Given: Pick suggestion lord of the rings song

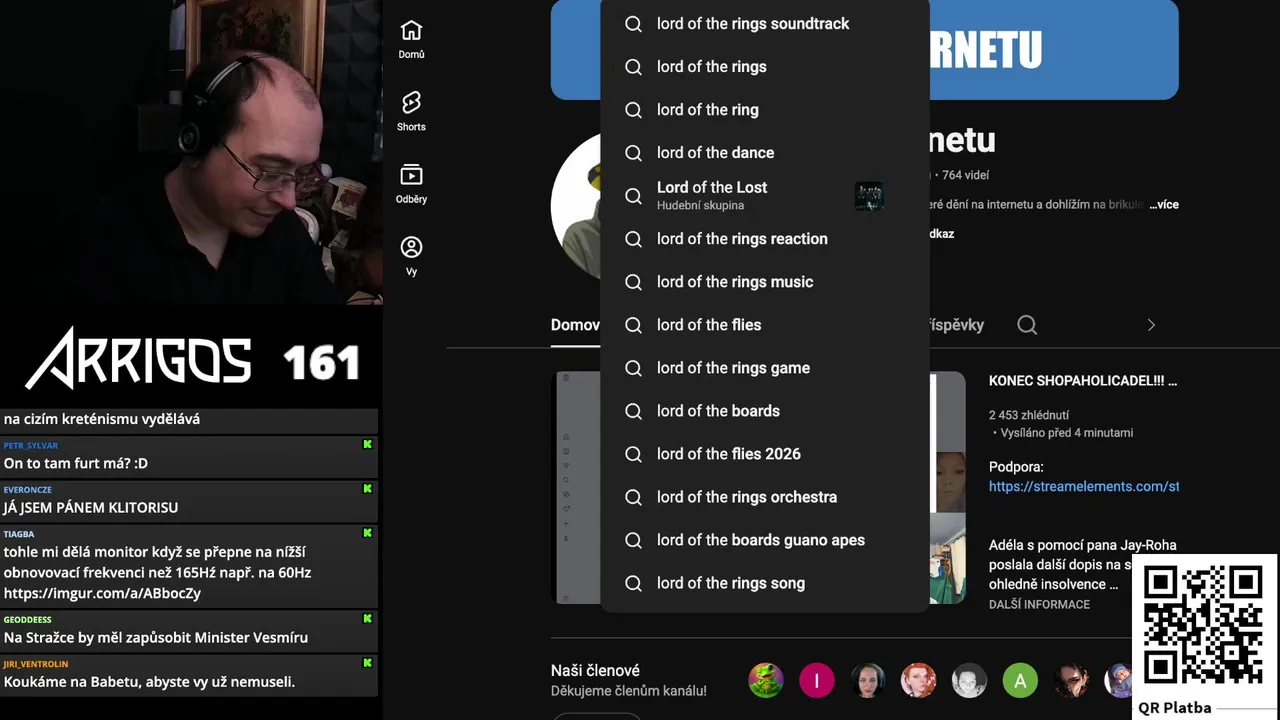Looking at the screenshot, I should click(x=765, y=583).
